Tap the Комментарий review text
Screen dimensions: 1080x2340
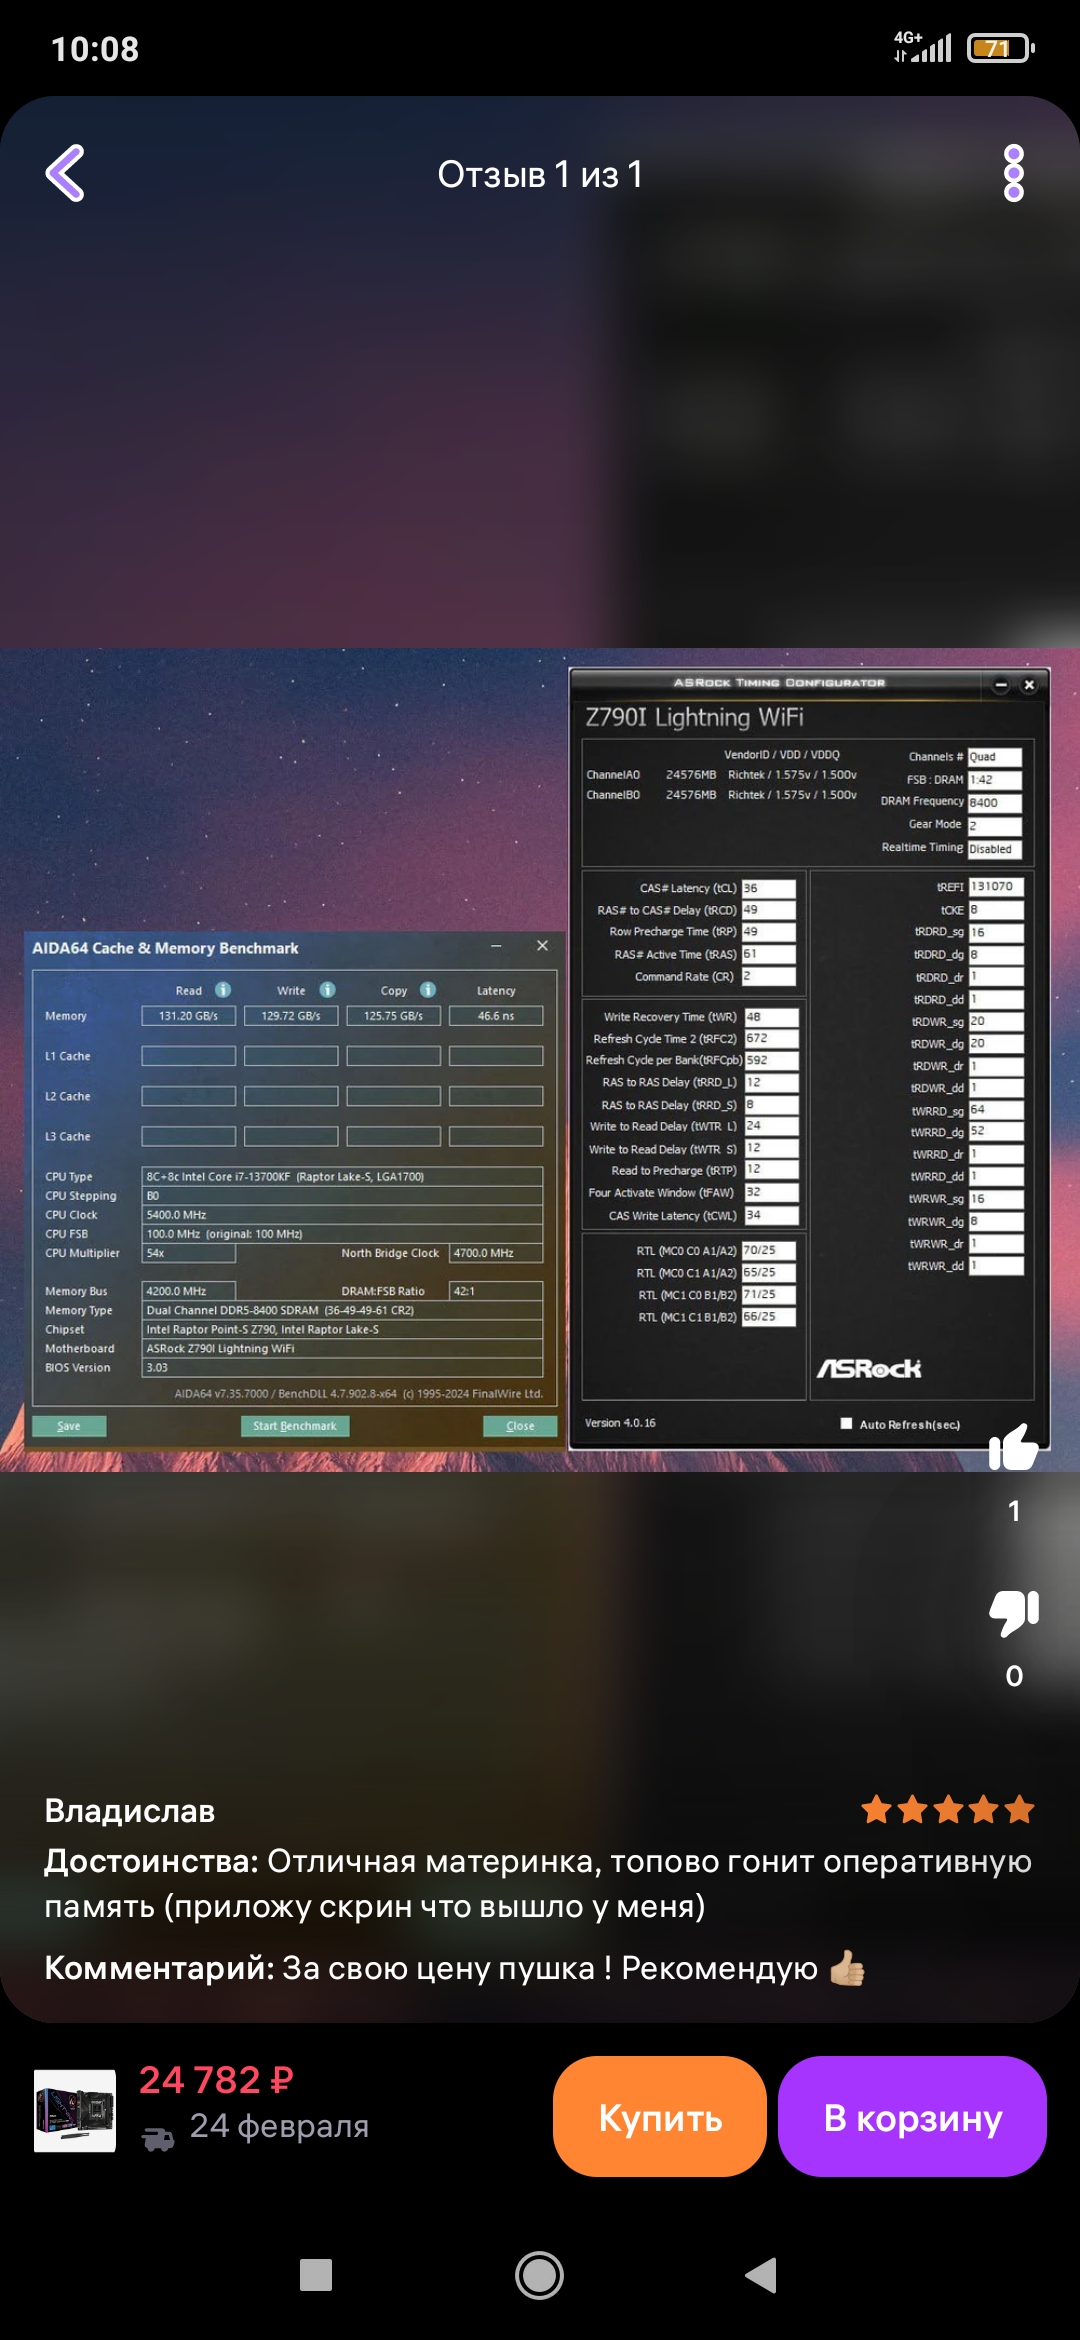point(454,1968)
